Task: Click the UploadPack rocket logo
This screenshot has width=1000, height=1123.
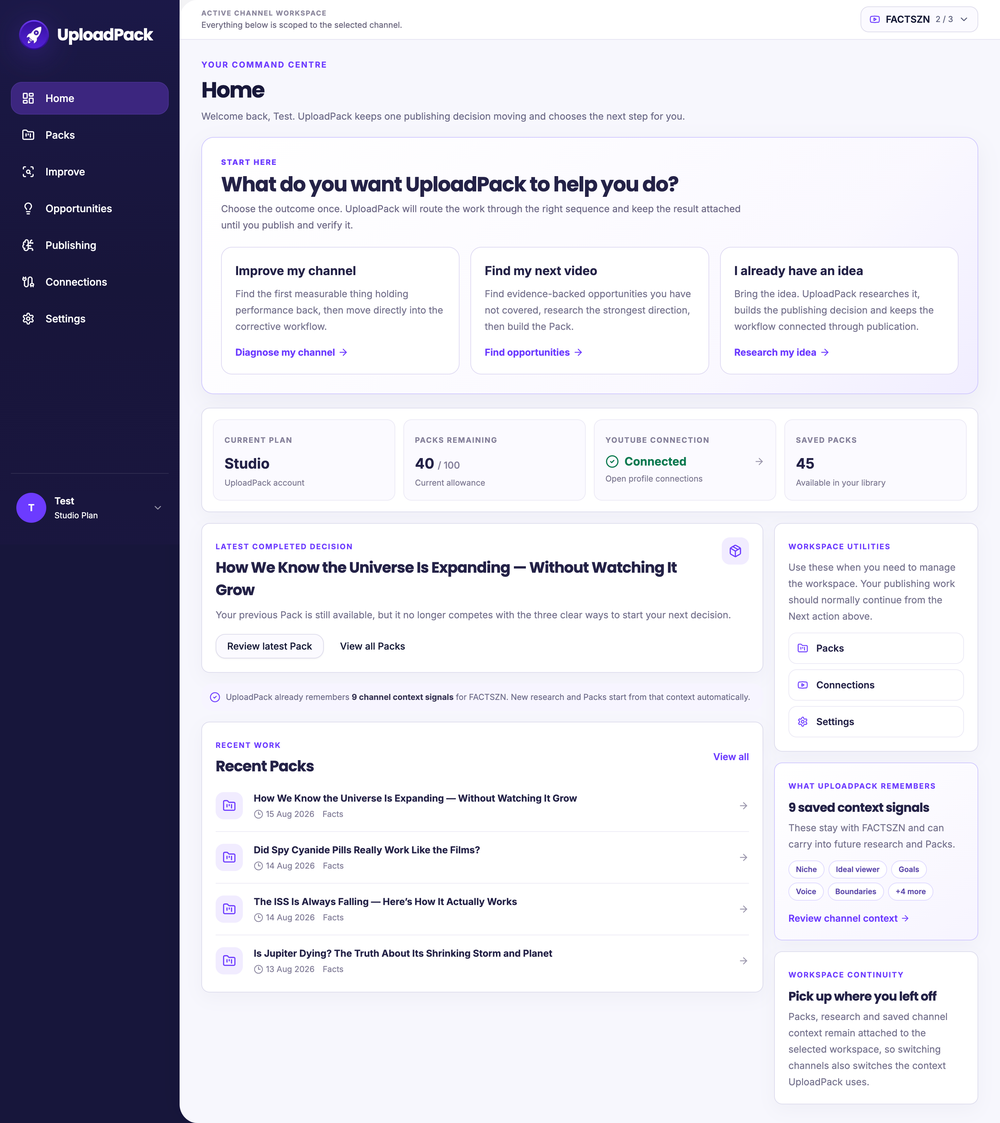Action: pos(34,34)
